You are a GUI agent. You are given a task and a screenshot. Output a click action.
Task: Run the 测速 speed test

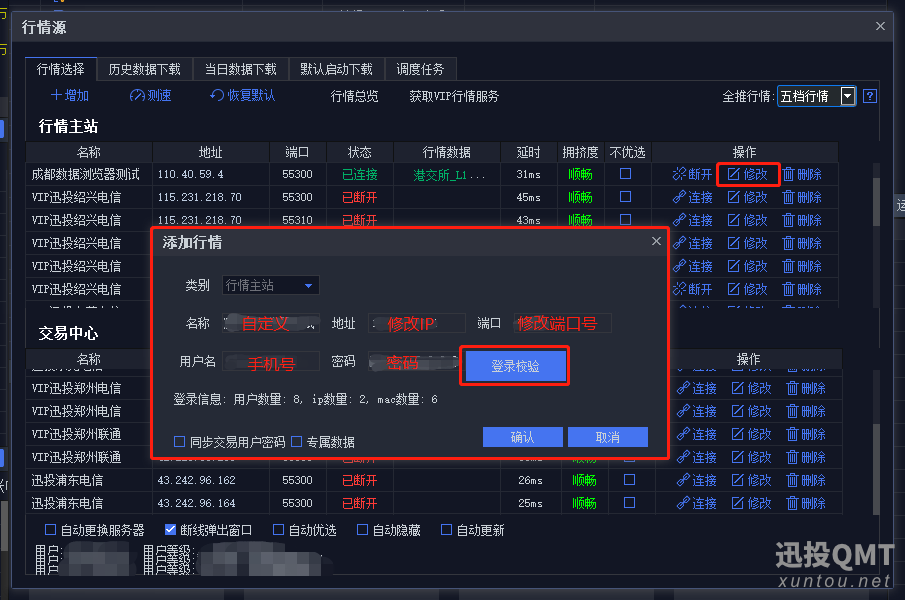coord(150,96)
